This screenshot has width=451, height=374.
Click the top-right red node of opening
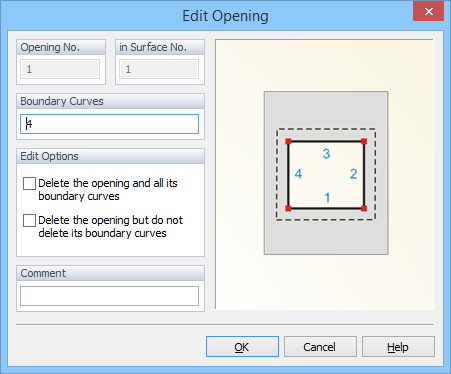pyautogui.click(x=364, y=142)
